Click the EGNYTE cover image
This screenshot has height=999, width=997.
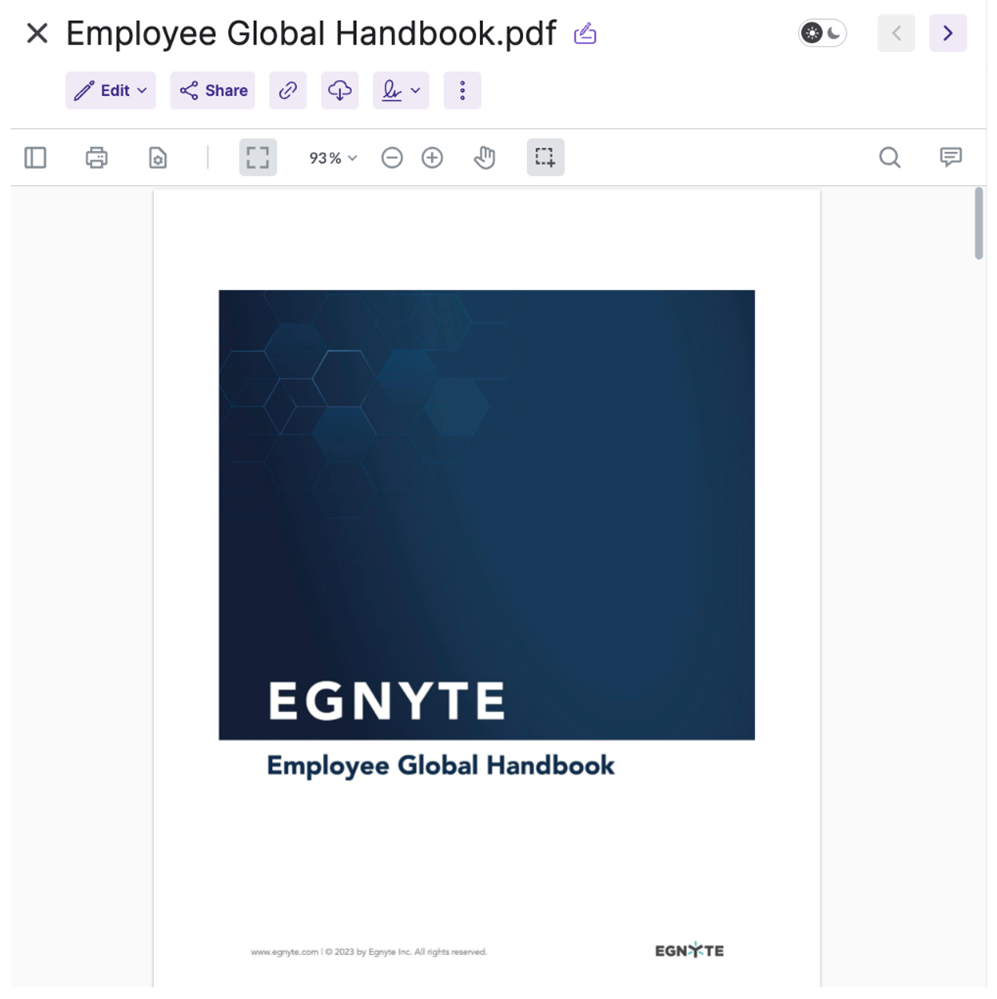487,515
